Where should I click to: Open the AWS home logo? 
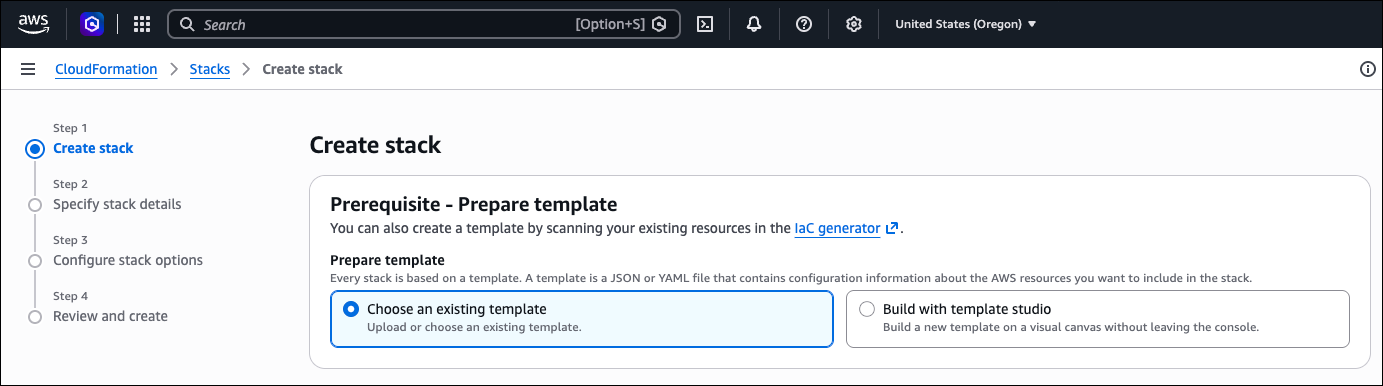[x=34, y=23]
